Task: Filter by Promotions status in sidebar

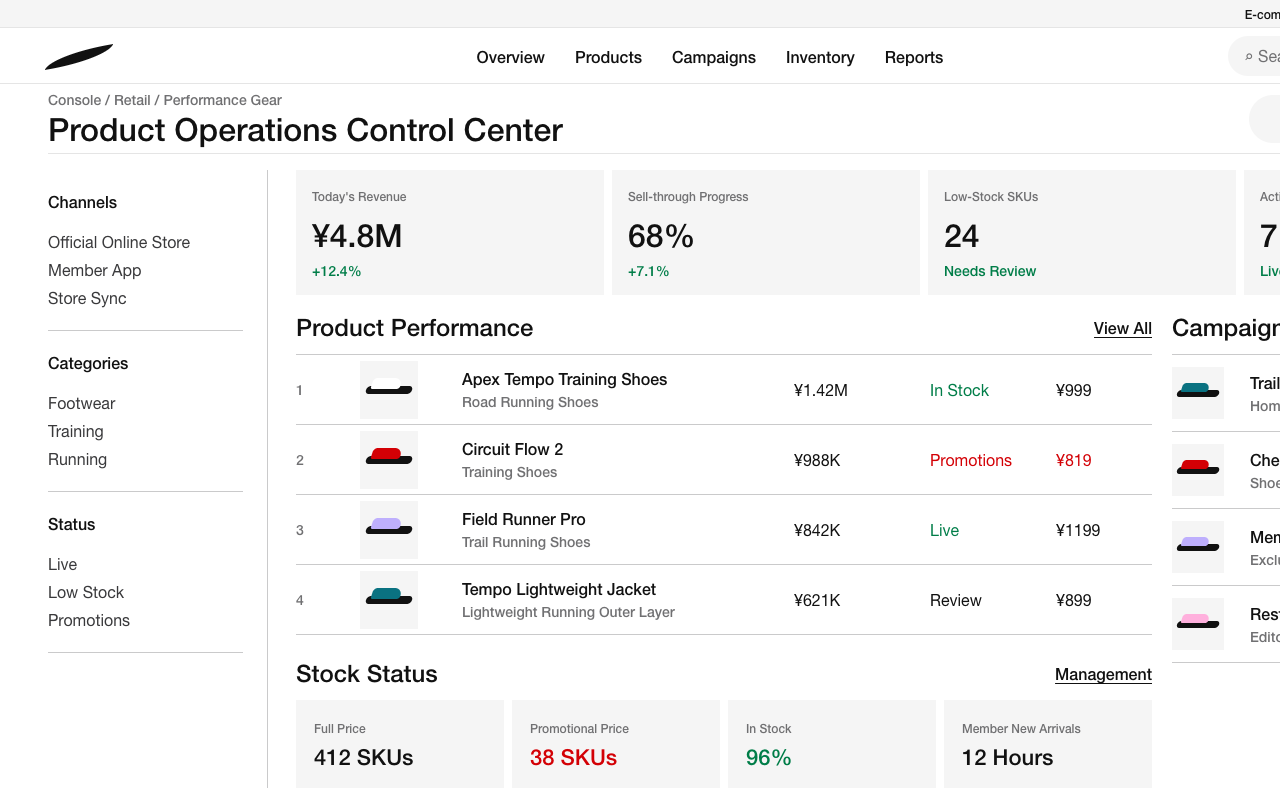Action: 89,620
